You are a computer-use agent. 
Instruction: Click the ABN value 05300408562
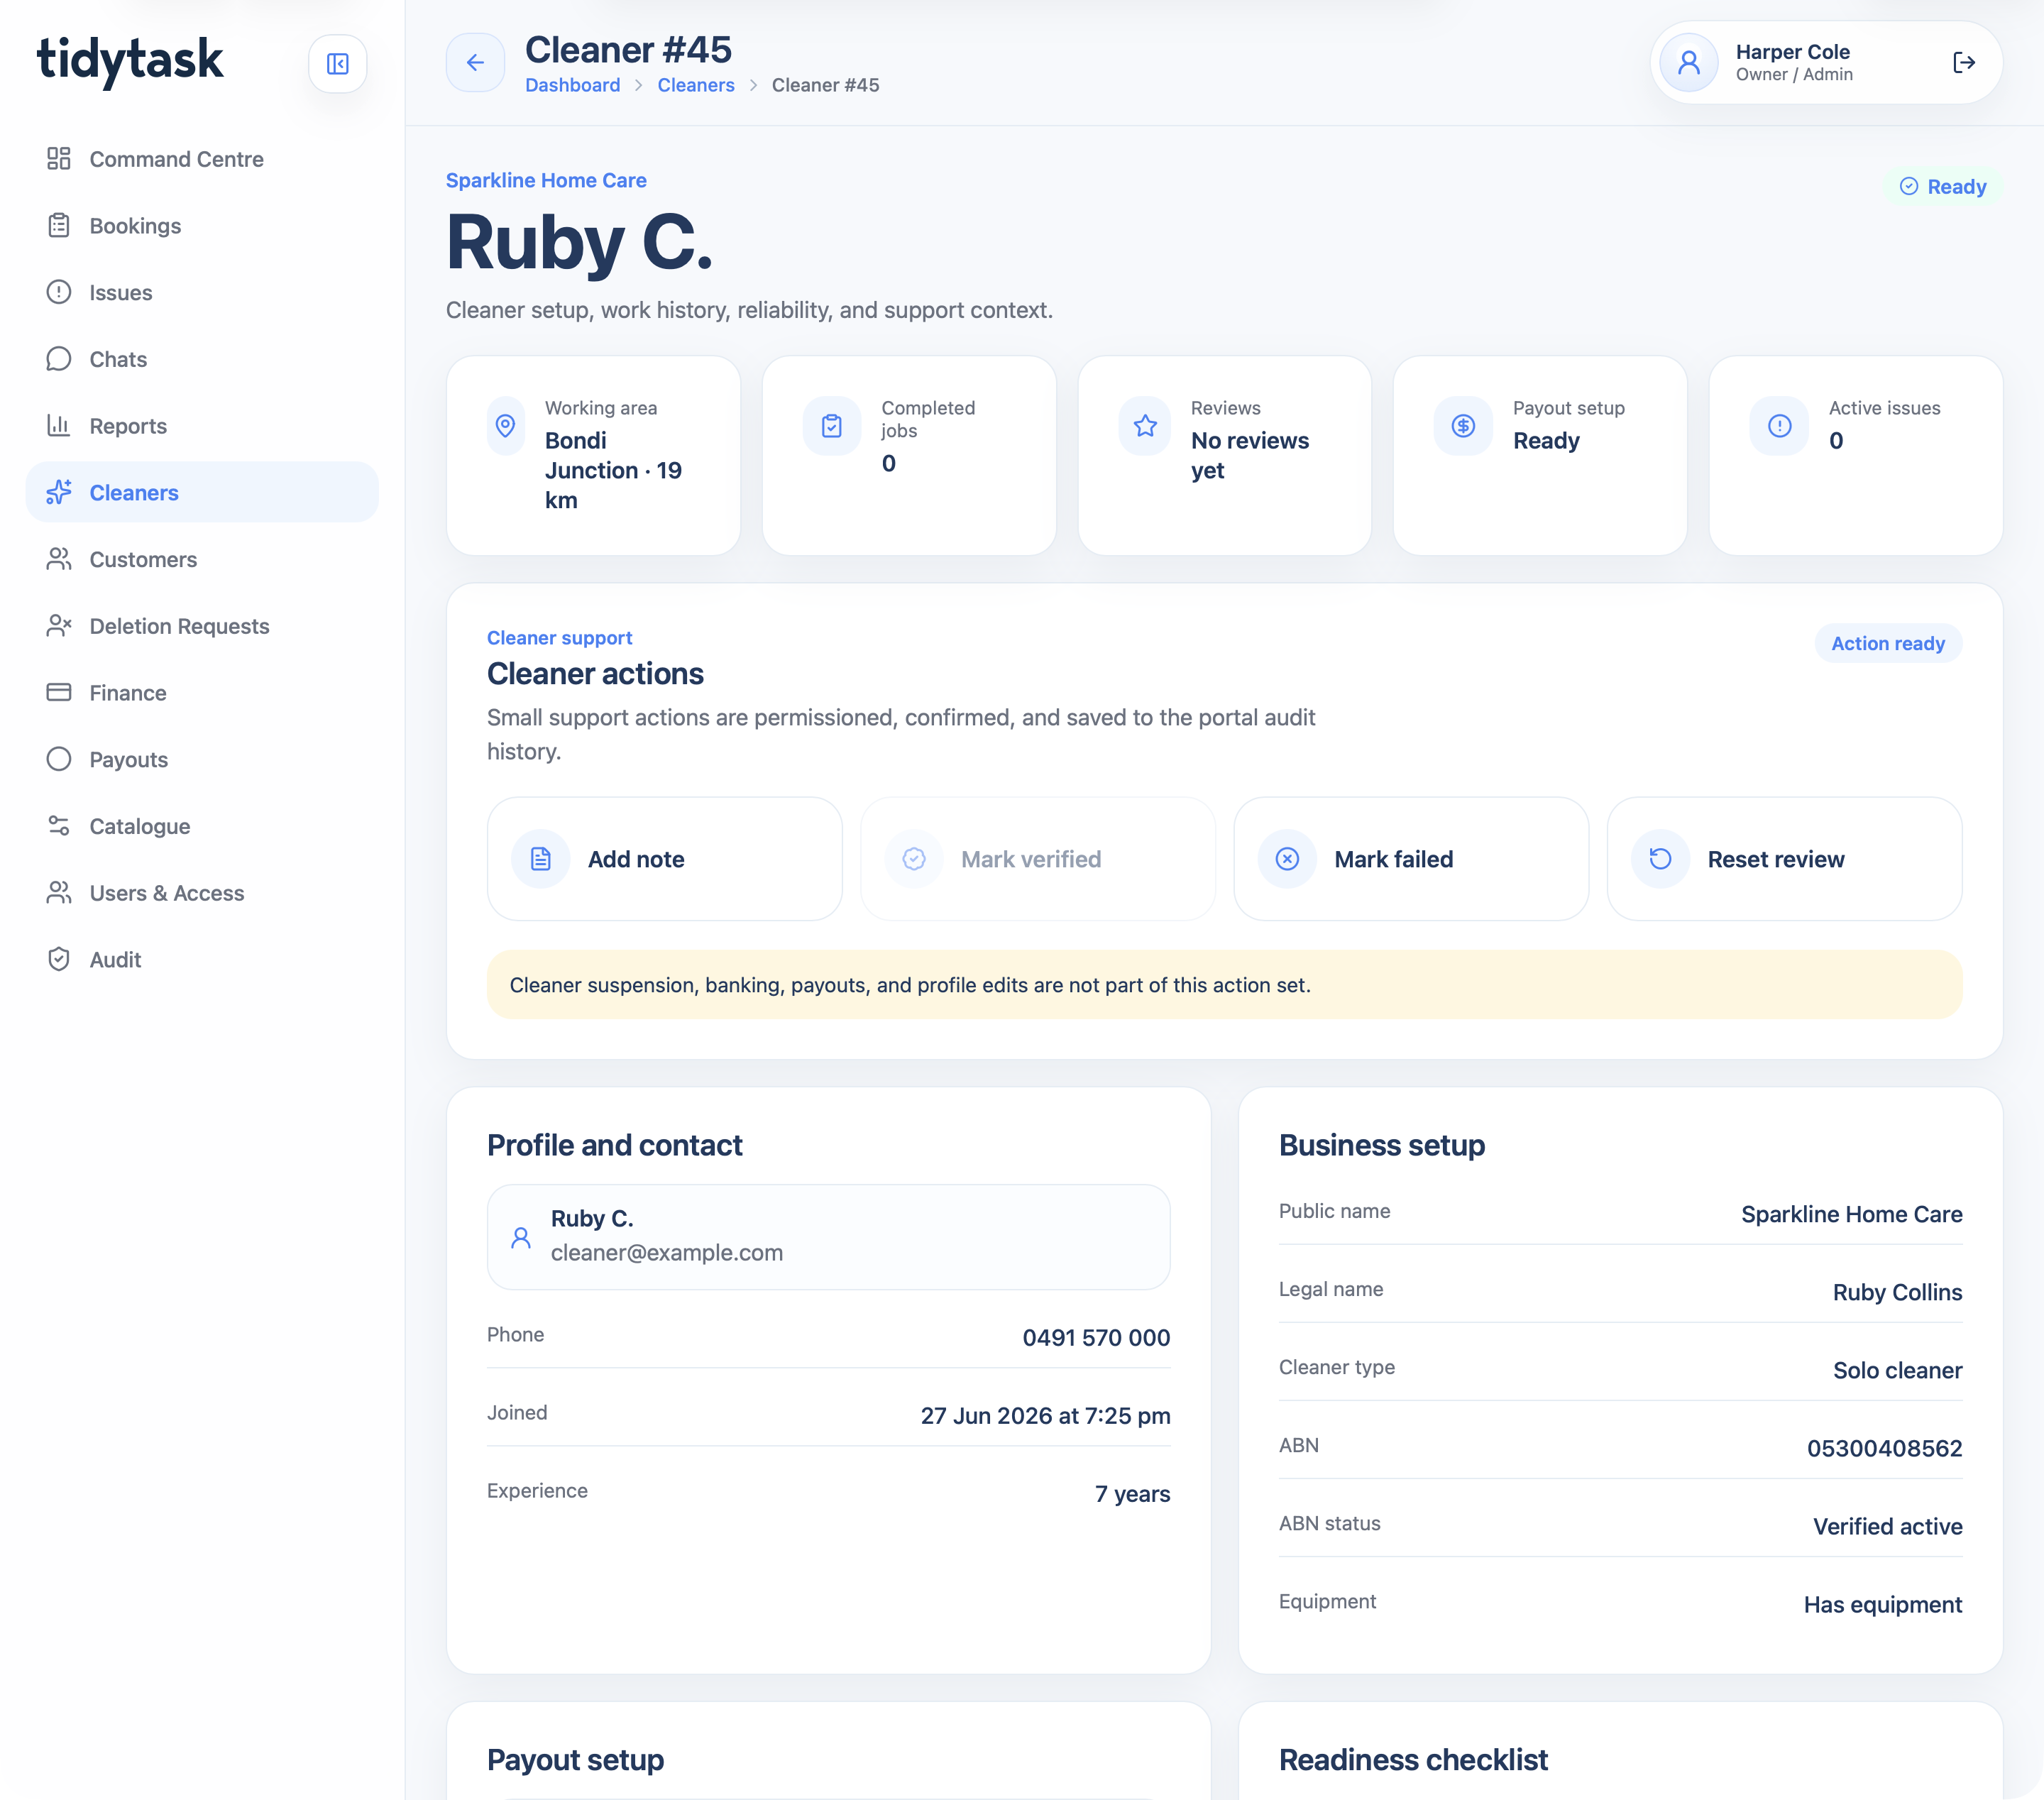pos(1884,1448)
